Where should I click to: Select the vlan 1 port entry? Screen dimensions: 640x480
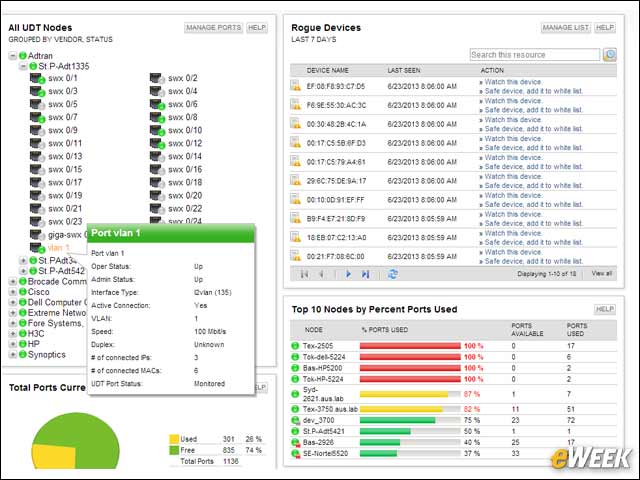coord(59,248)
